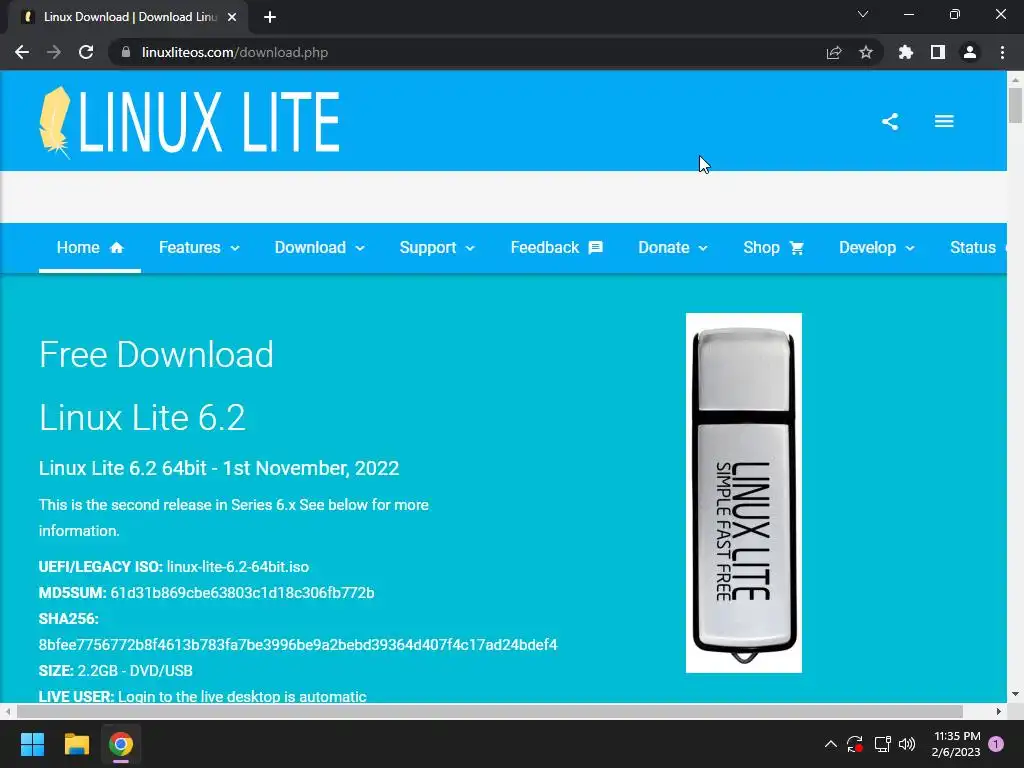Close the Linux Download tab

232,17
